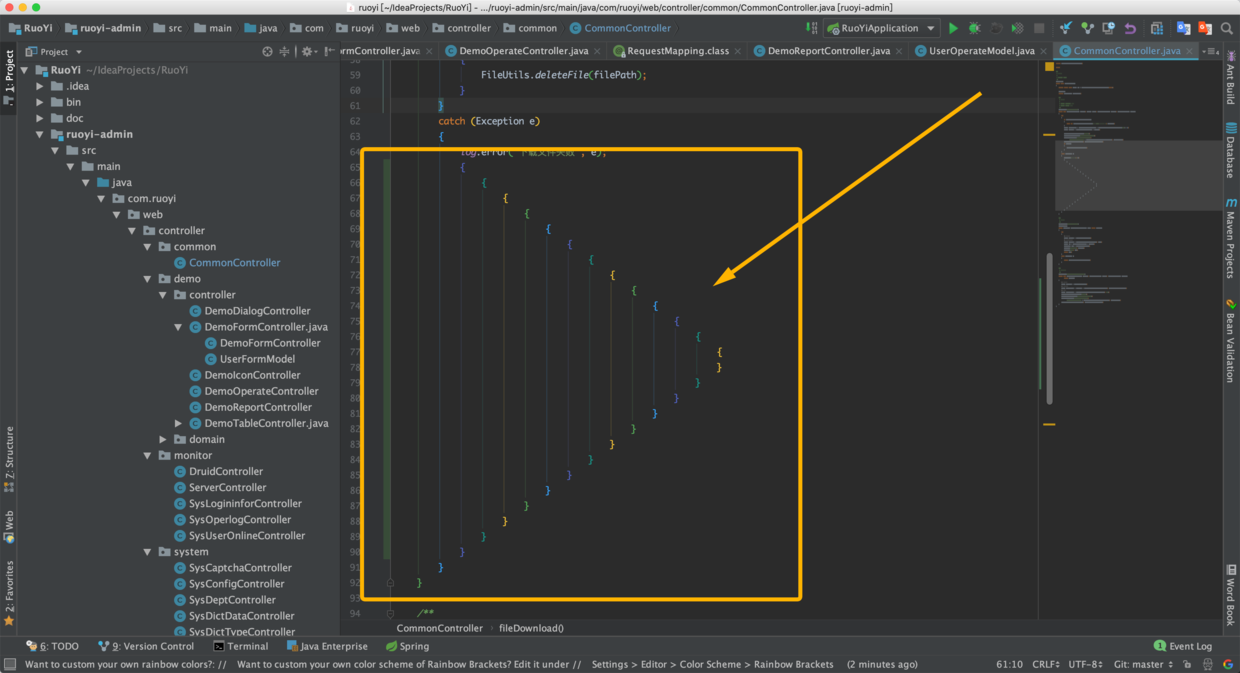Open SysLogininforController in the project tree

pyautogui.click(x=245, y=503)
